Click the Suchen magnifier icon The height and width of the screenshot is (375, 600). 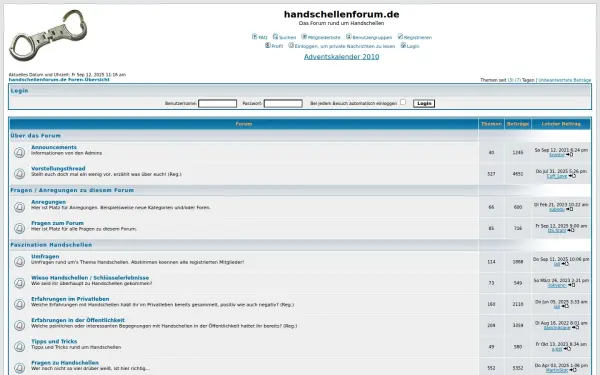point(275,36)
